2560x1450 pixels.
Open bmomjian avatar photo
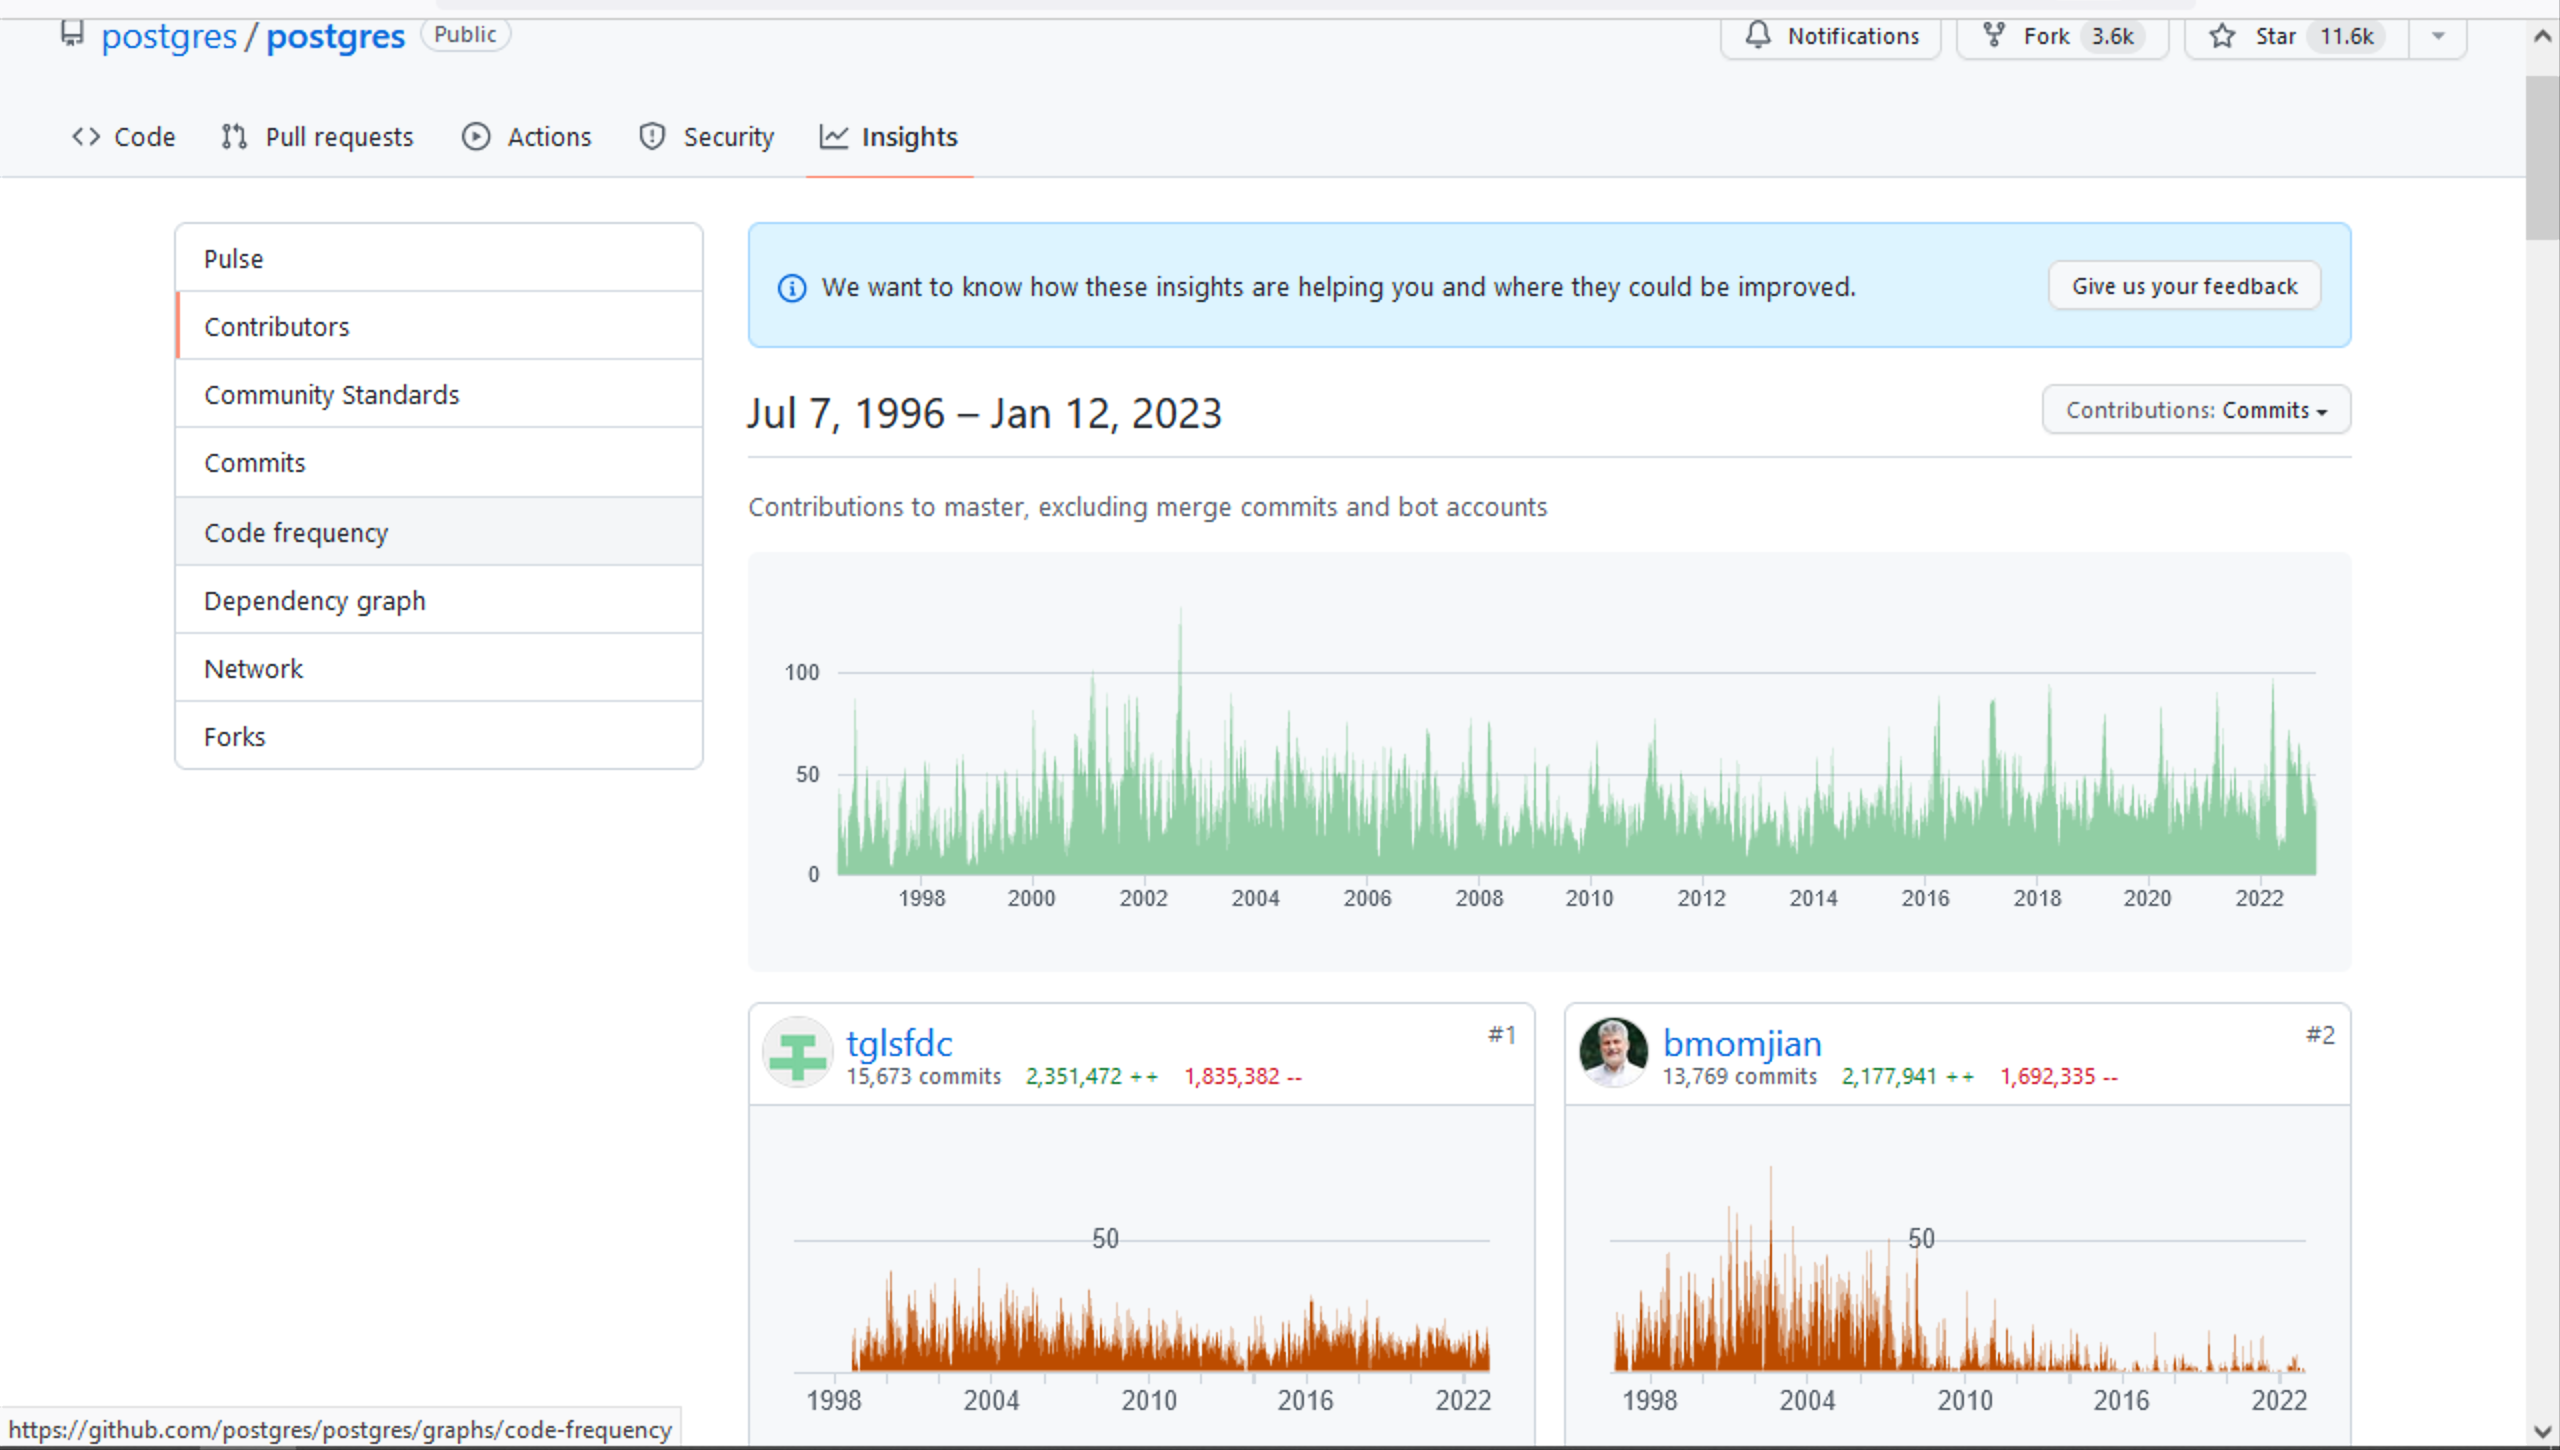tap(1613, 1052)
